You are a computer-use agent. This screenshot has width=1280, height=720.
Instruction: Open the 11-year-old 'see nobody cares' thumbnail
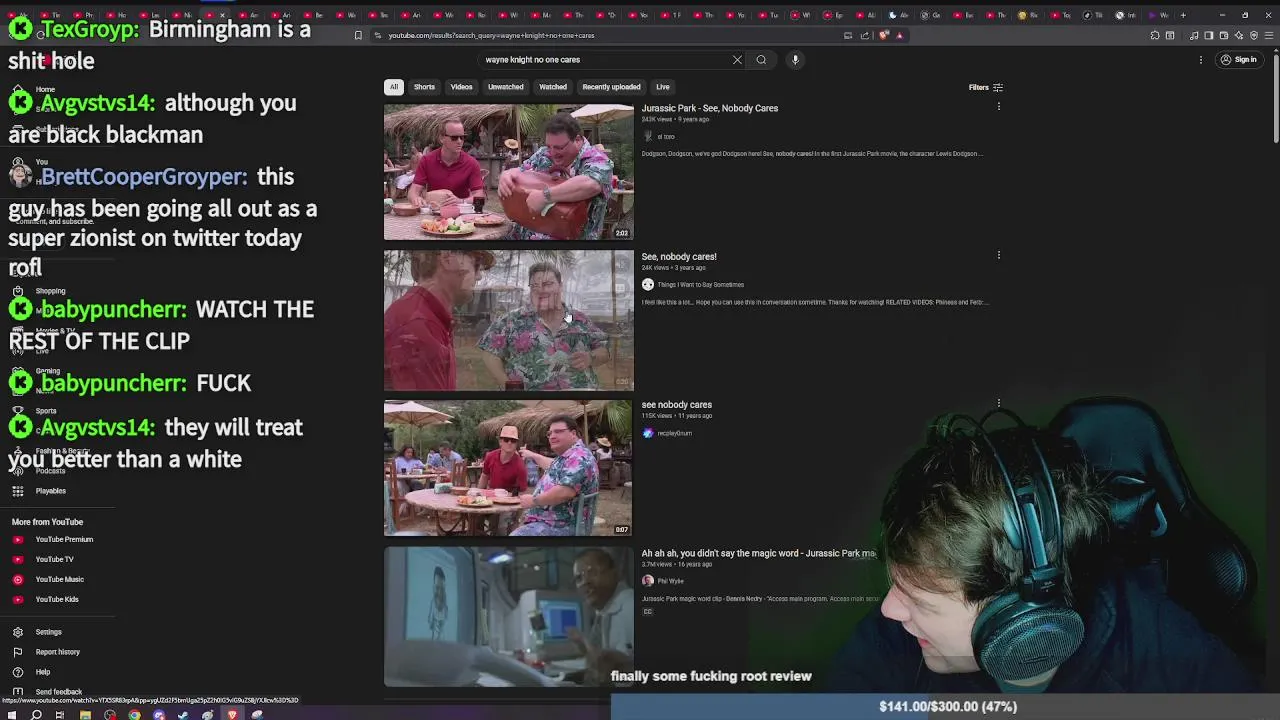(508, 468)
